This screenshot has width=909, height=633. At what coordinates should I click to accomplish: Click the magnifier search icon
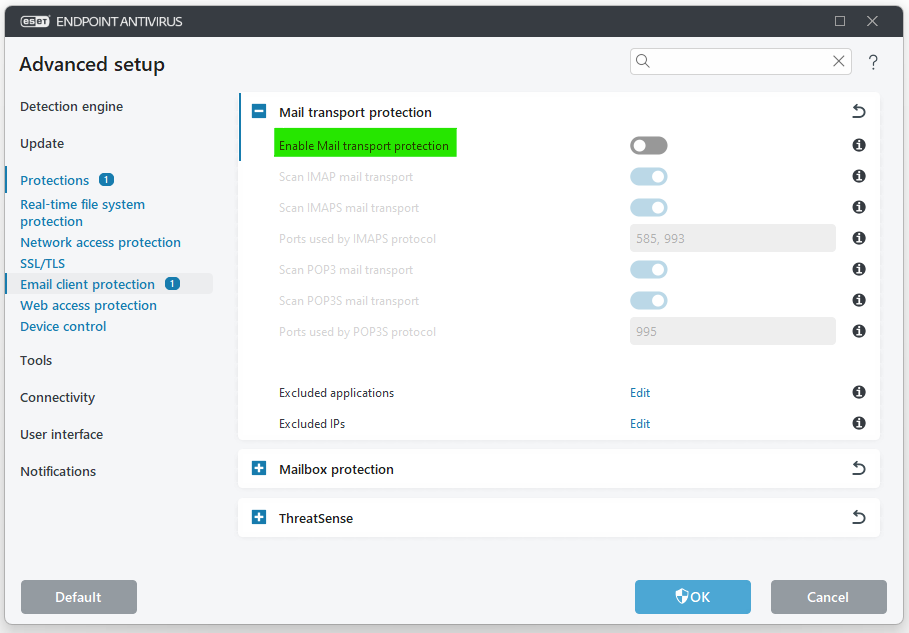pos(642,61)
